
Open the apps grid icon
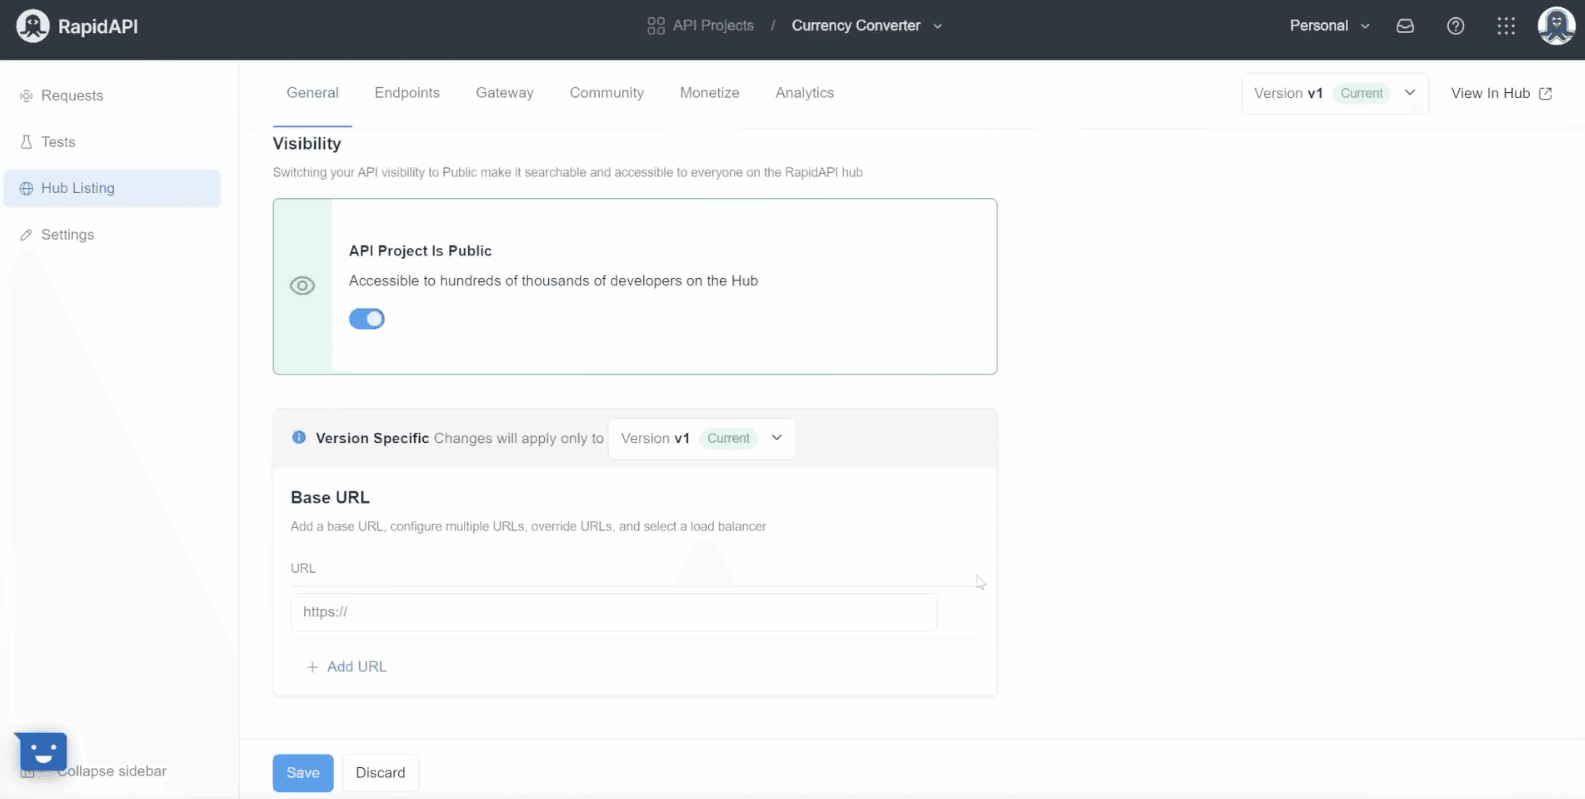click(1506, 26)
